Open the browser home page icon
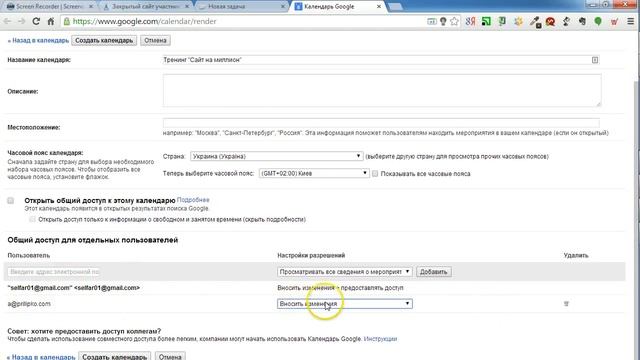This screenshot has width=640, height=360. pos(51,21)
